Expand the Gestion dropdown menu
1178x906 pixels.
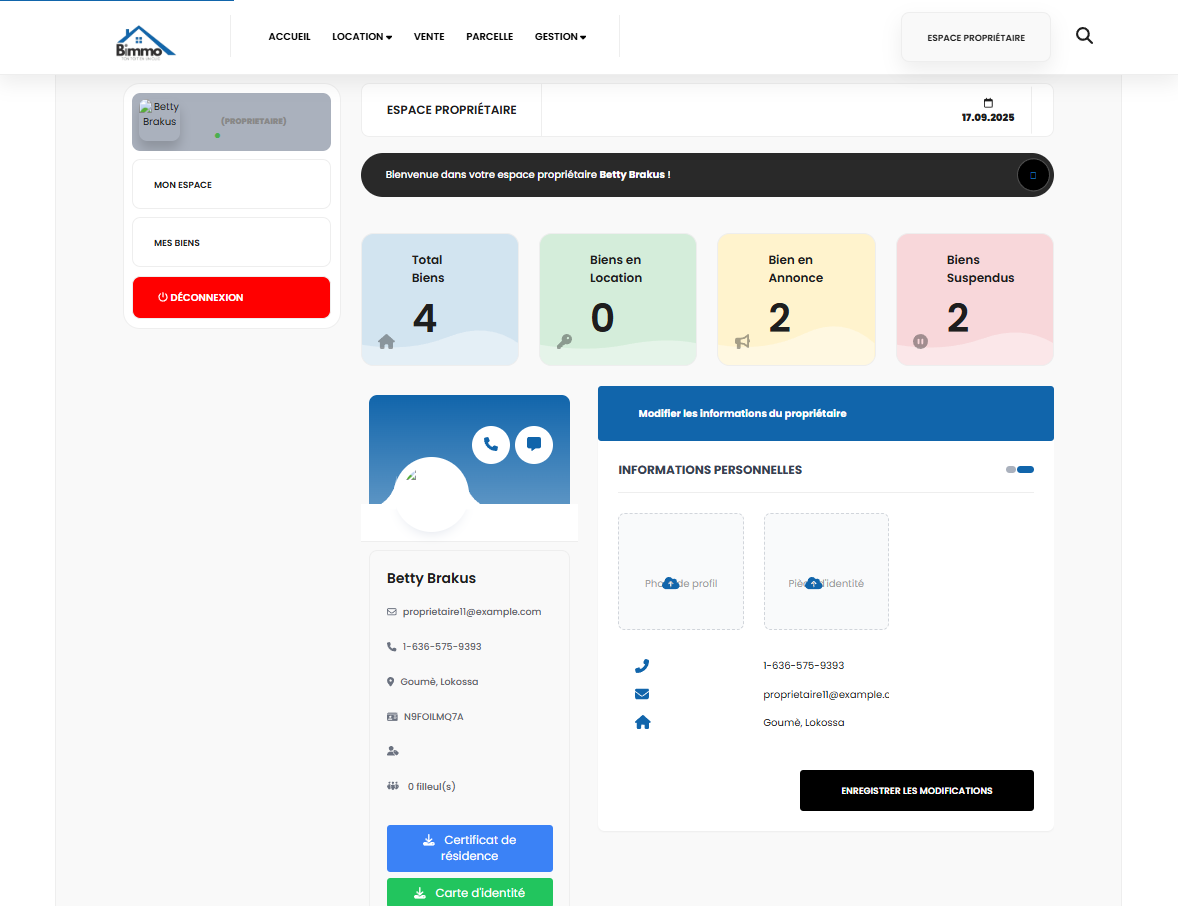click(x=560, y=37)
